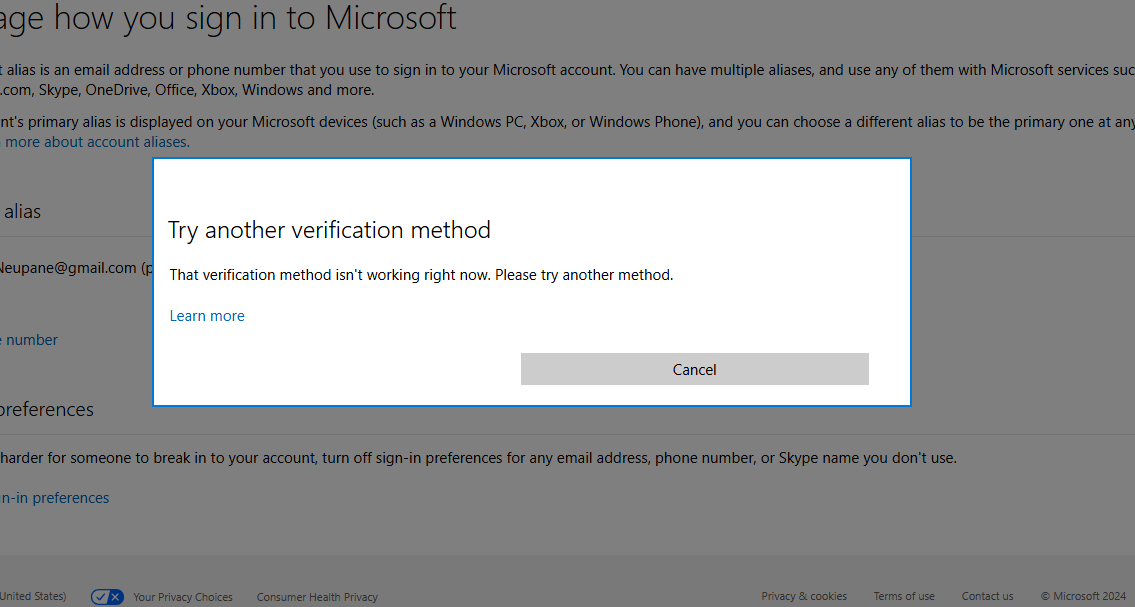Click the 'United States)' footer language text
The width and height of the screenshot is (1135, 607).
click(x=33, y=596)
